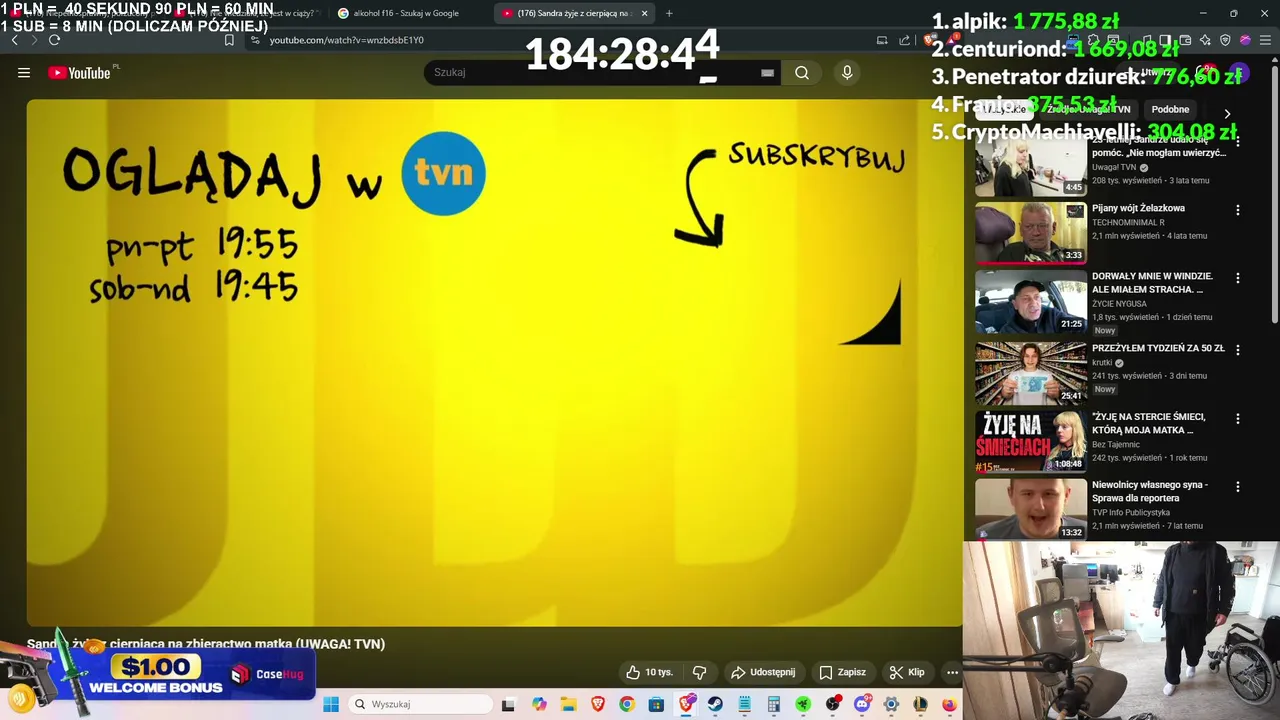Click the TVN logo in the video end screen
The height and width of the screenshot is (720, 1280).
pyautogui.click(x=443, y=173)
